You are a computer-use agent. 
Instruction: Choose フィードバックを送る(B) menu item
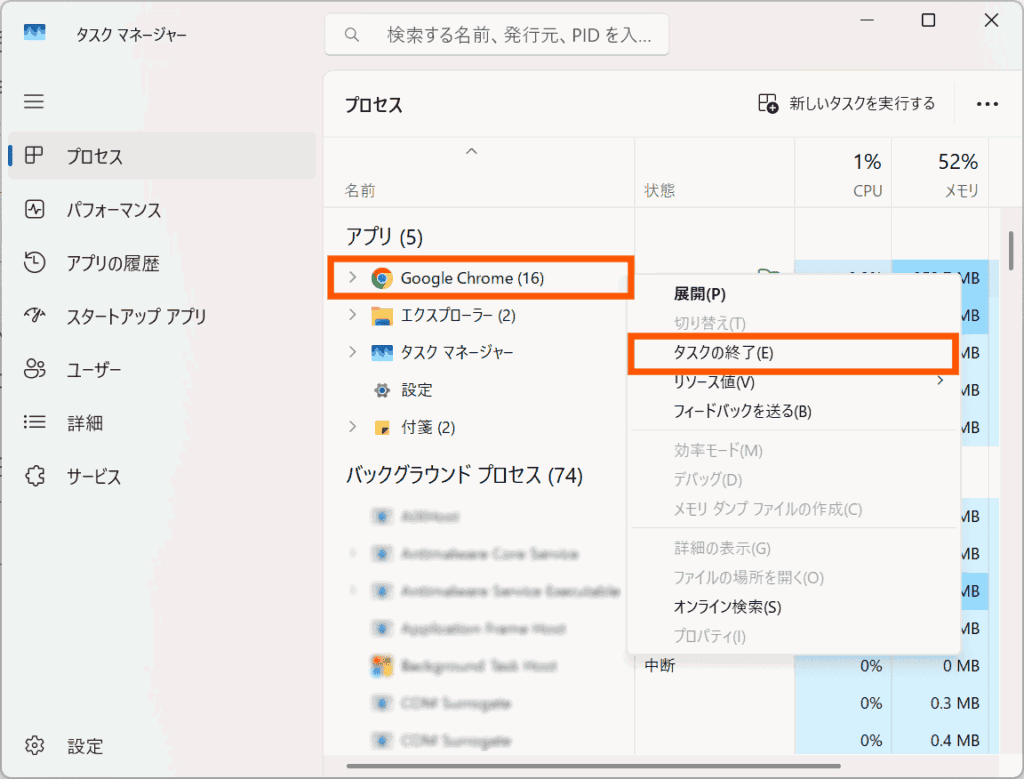click(x=742, y=411)
